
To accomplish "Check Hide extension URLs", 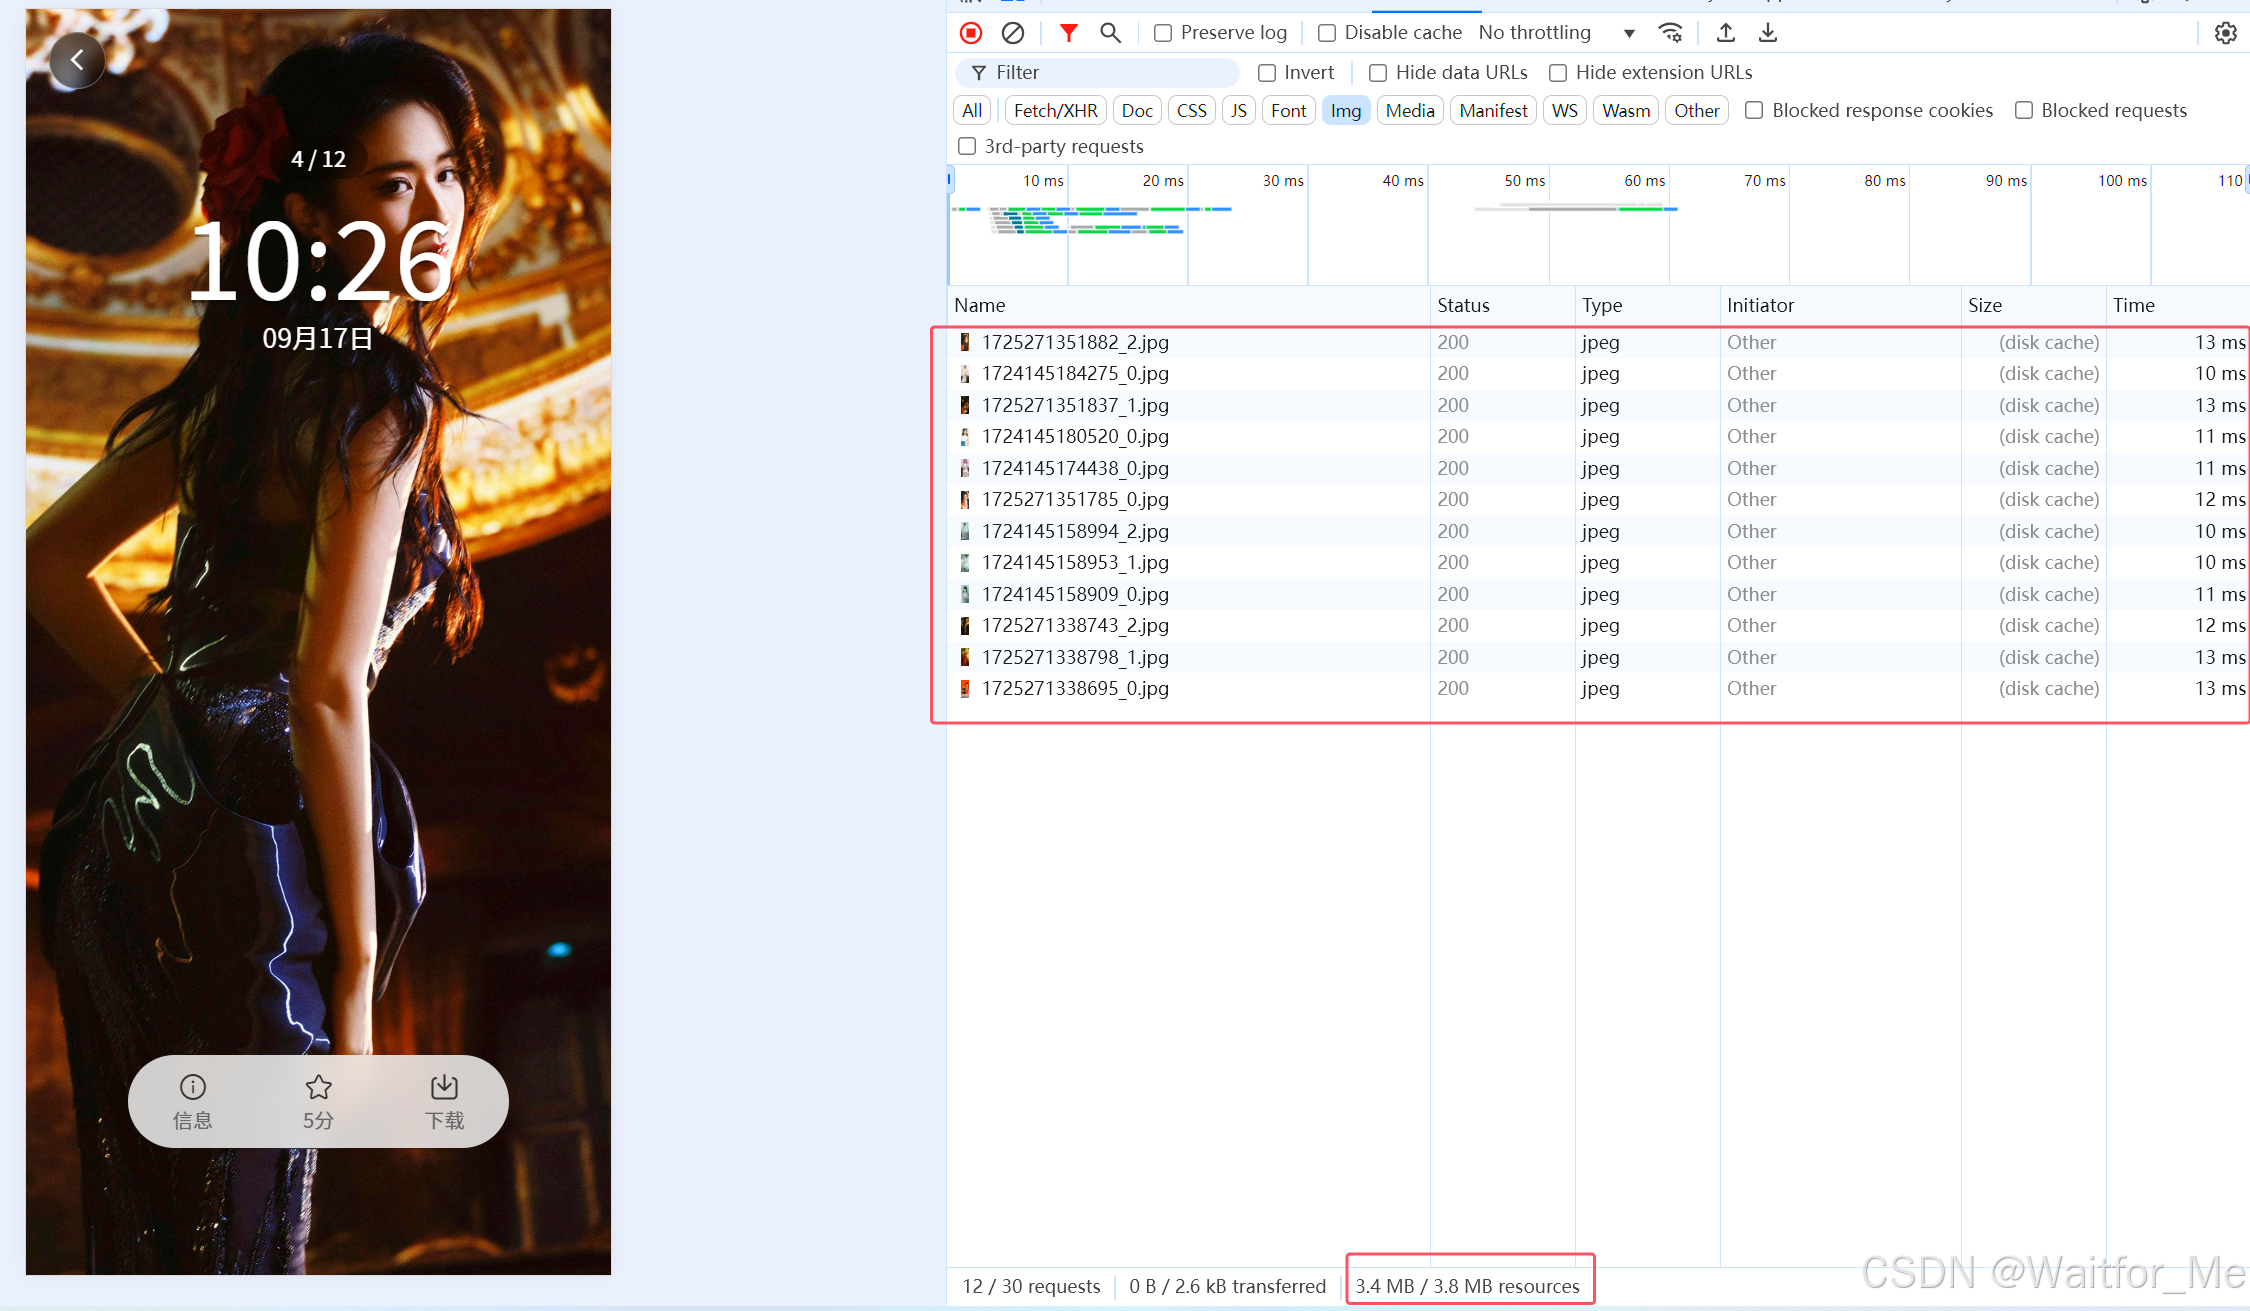I will coord(1558,73).
